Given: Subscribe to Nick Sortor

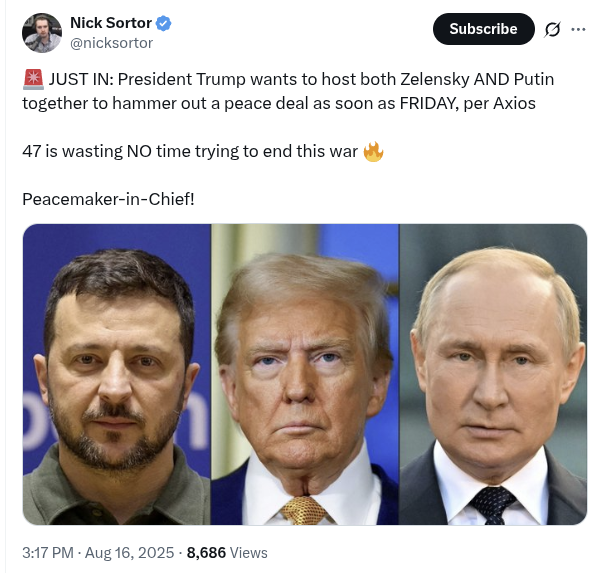Looking at the screenshot, I should coord(483,29).
